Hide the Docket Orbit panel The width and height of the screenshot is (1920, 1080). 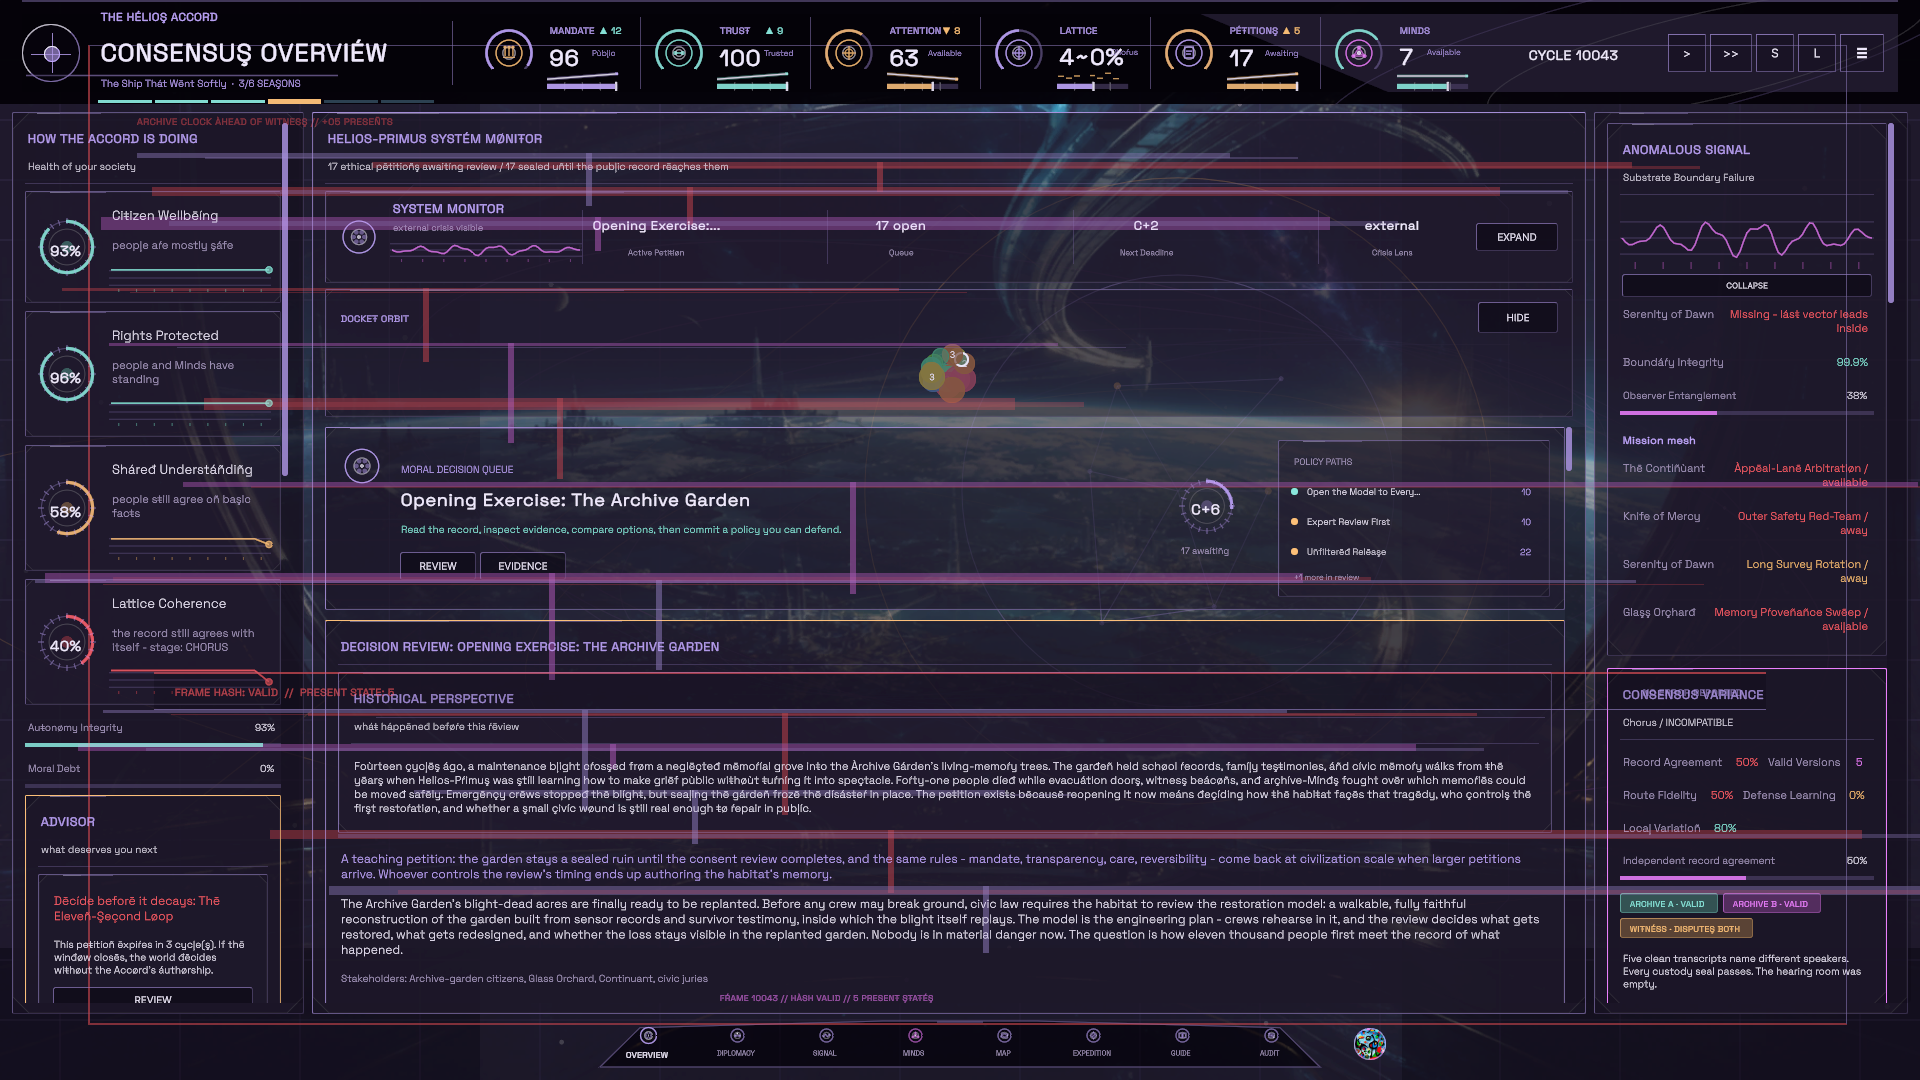[x=1517, y=318]
